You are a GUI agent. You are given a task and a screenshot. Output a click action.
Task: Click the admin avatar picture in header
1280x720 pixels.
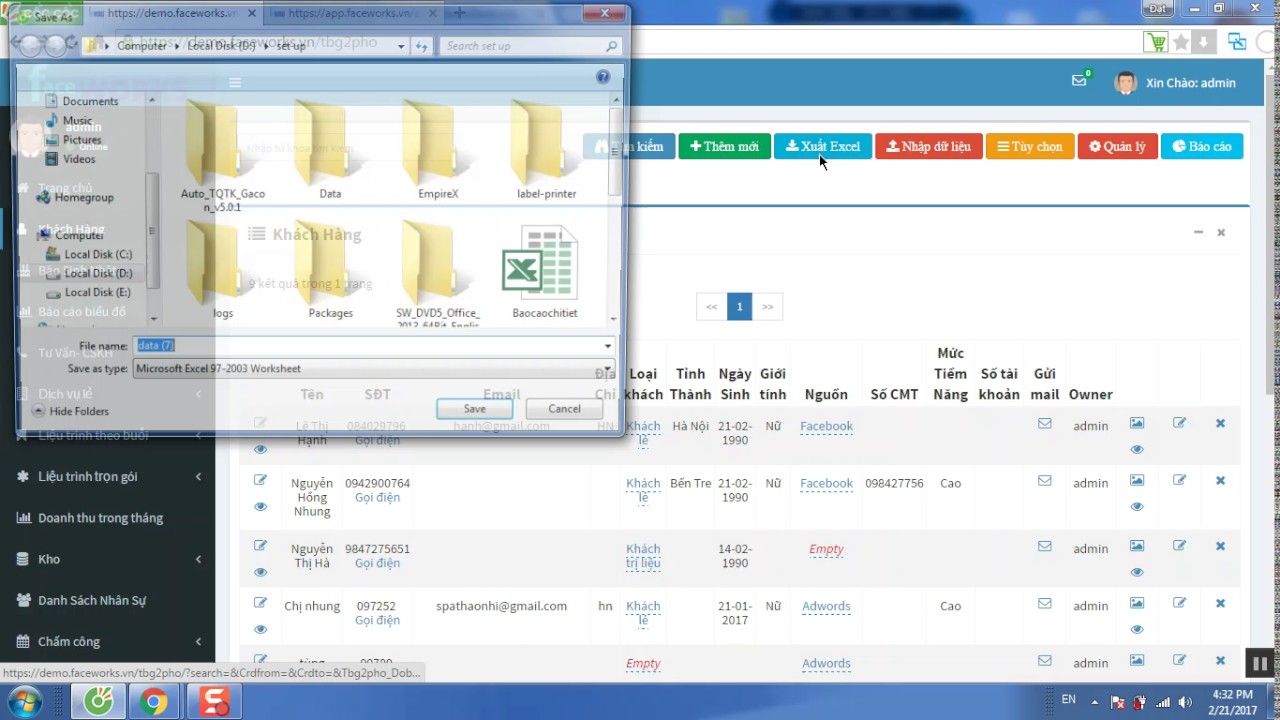1126,83
